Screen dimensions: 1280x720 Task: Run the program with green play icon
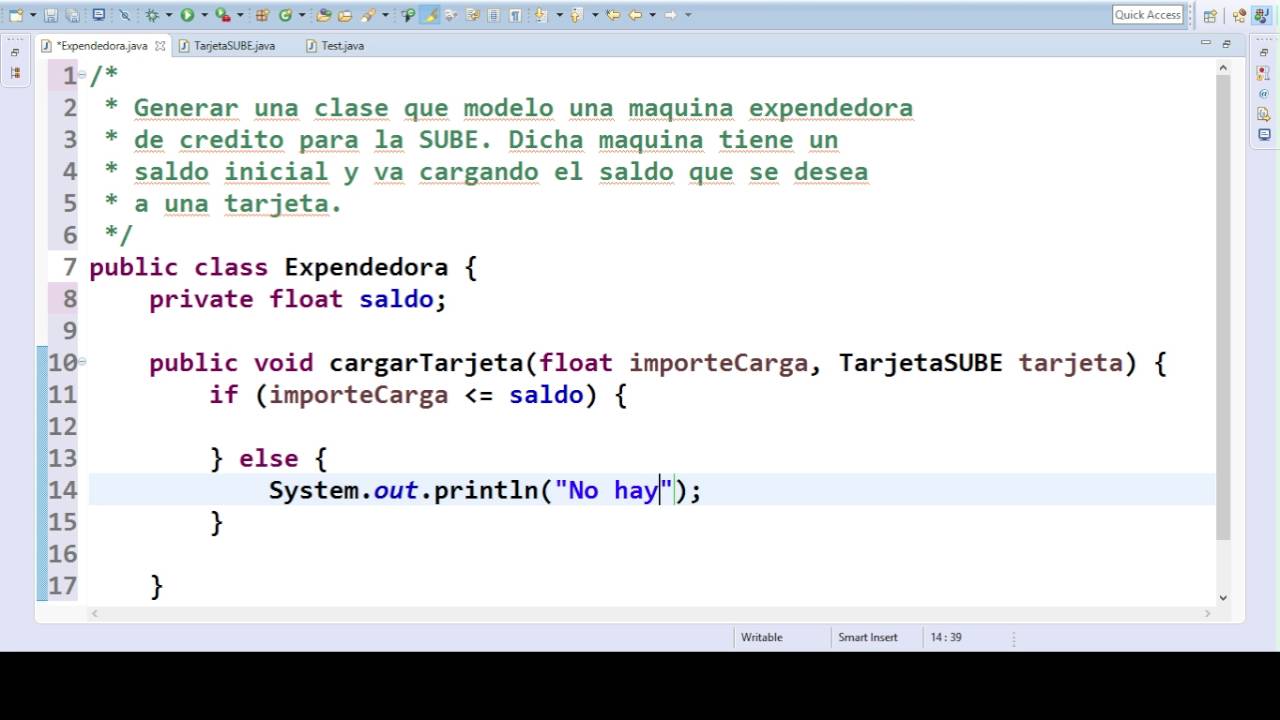[187, 15]
